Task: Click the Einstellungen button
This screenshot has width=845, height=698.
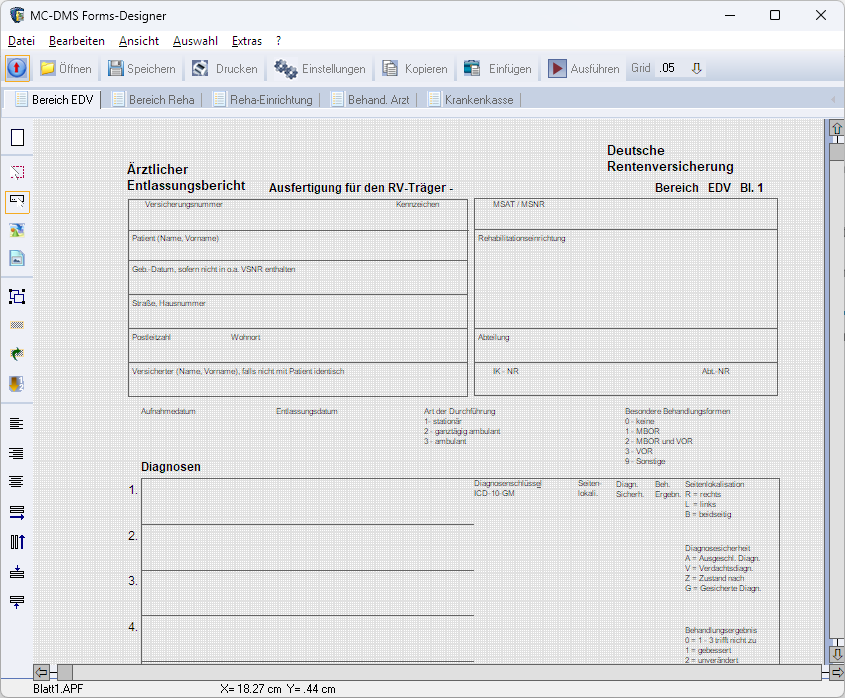Action: tap(321, 69)
